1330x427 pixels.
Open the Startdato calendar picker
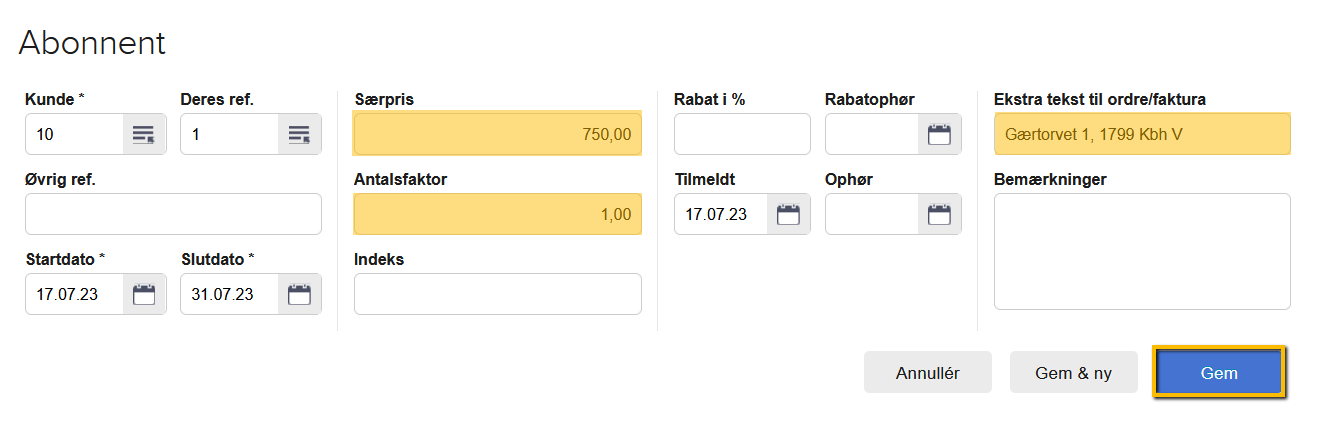coord(144,294)
